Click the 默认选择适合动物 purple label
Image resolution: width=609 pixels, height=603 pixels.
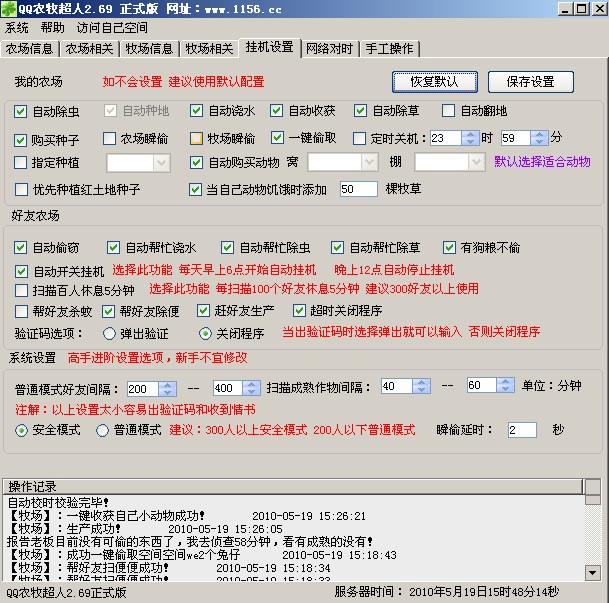[542, 162]
